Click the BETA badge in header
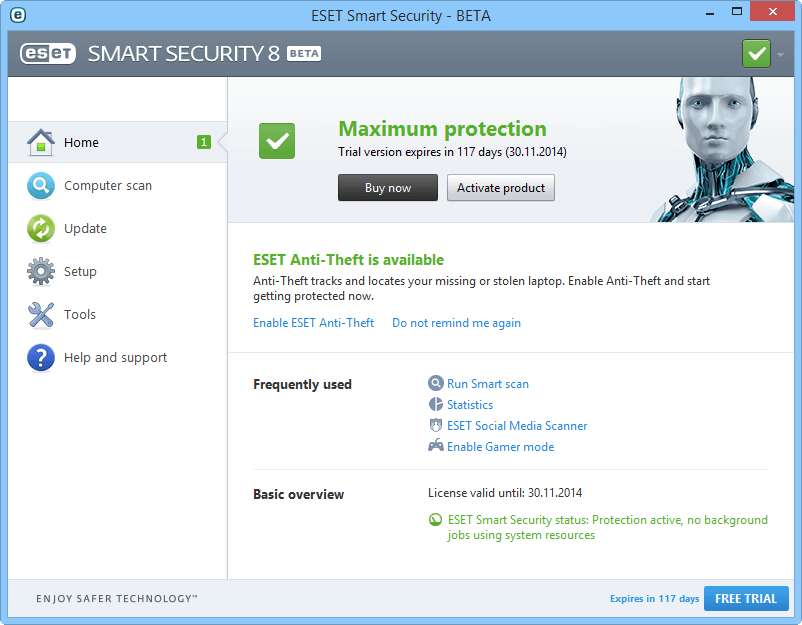 tap(304, 54)
